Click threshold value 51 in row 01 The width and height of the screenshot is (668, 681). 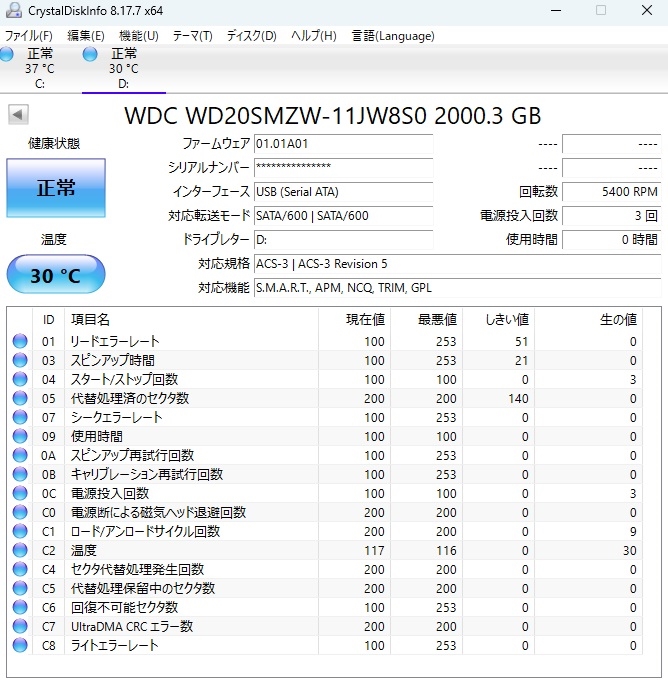521,341
